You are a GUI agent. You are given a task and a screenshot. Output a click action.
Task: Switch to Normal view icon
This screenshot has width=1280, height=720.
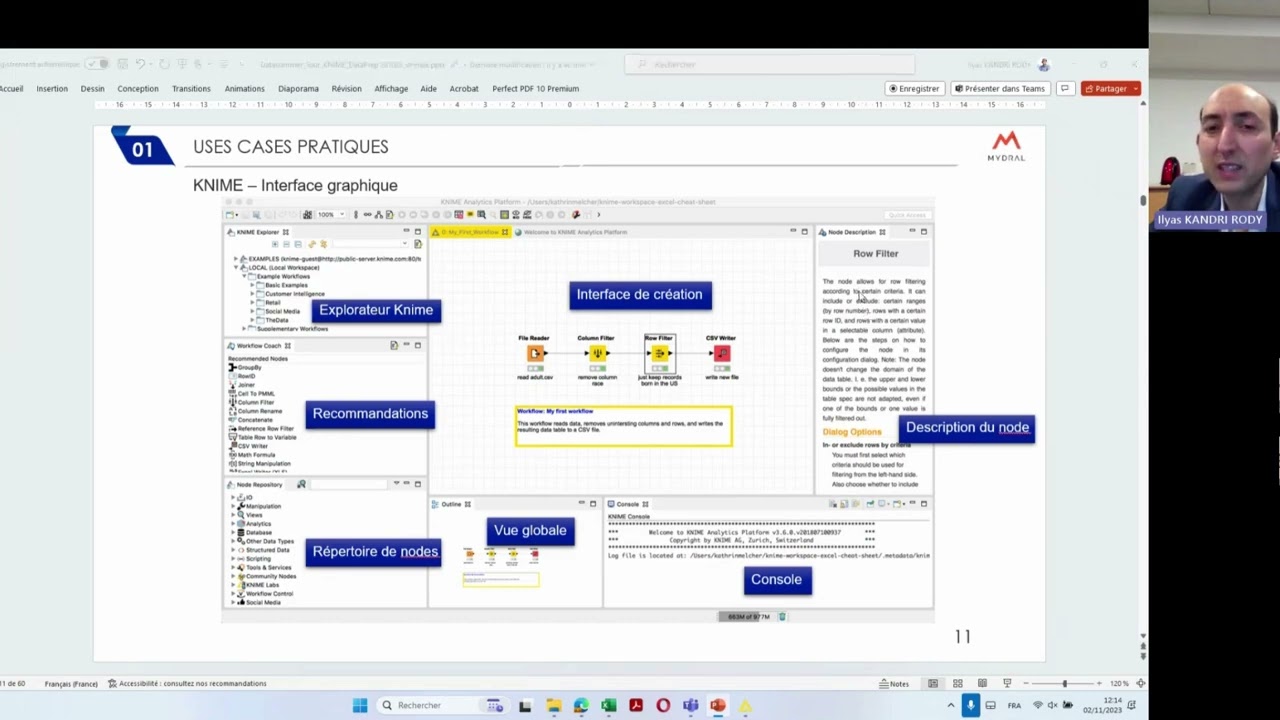(x=933, y=684)
